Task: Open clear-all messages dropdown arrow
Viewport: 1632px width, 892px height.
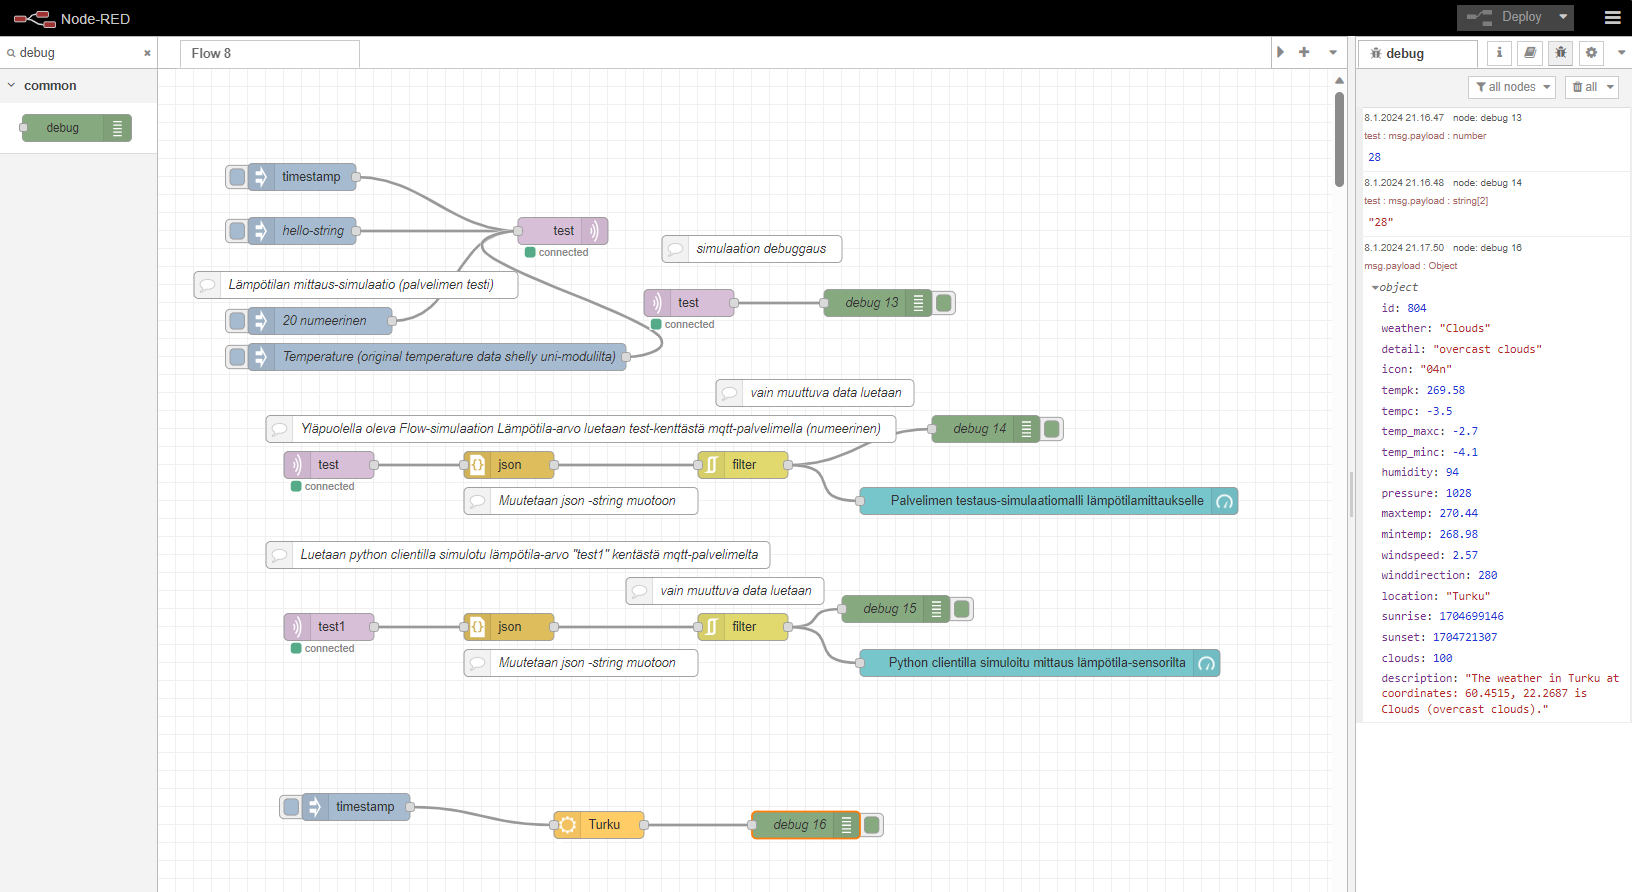Action: [x=1610, y=87]
